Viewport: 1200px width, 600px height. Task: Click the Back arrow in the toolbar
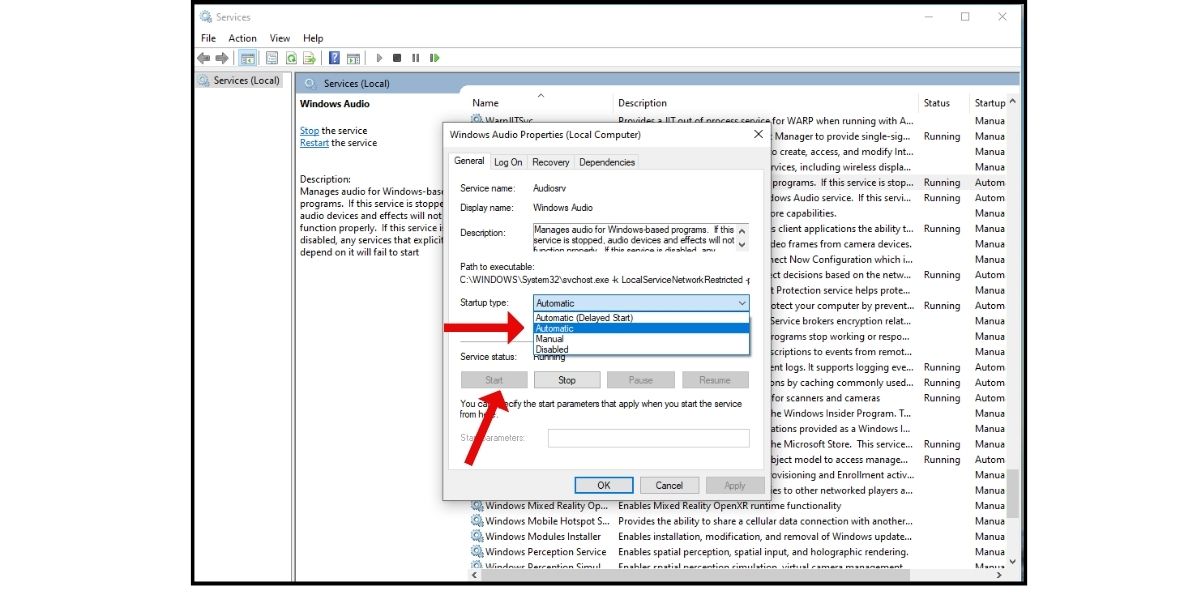(204, 58)
